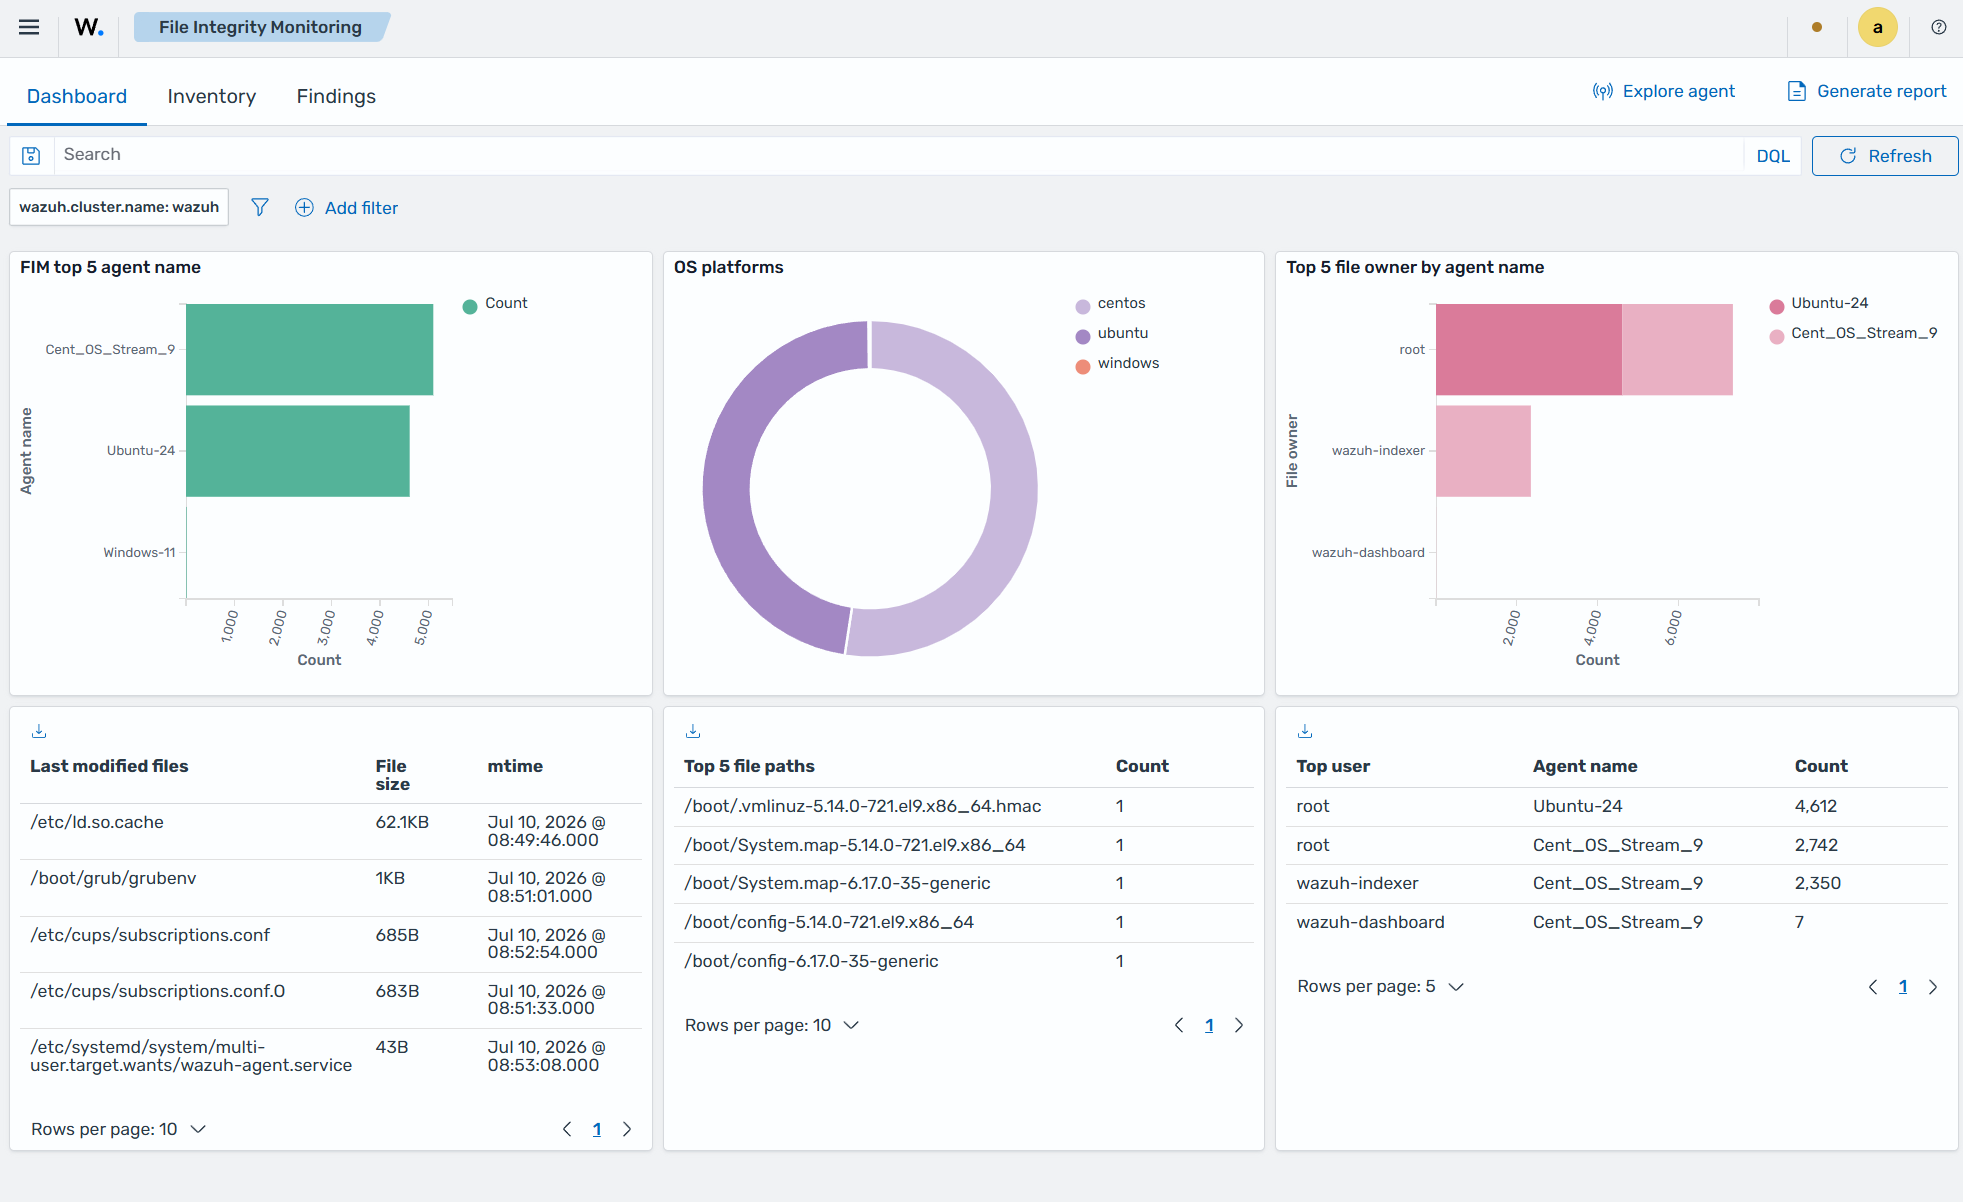Switch to the Inventory tab

click(x=212, y=96)
